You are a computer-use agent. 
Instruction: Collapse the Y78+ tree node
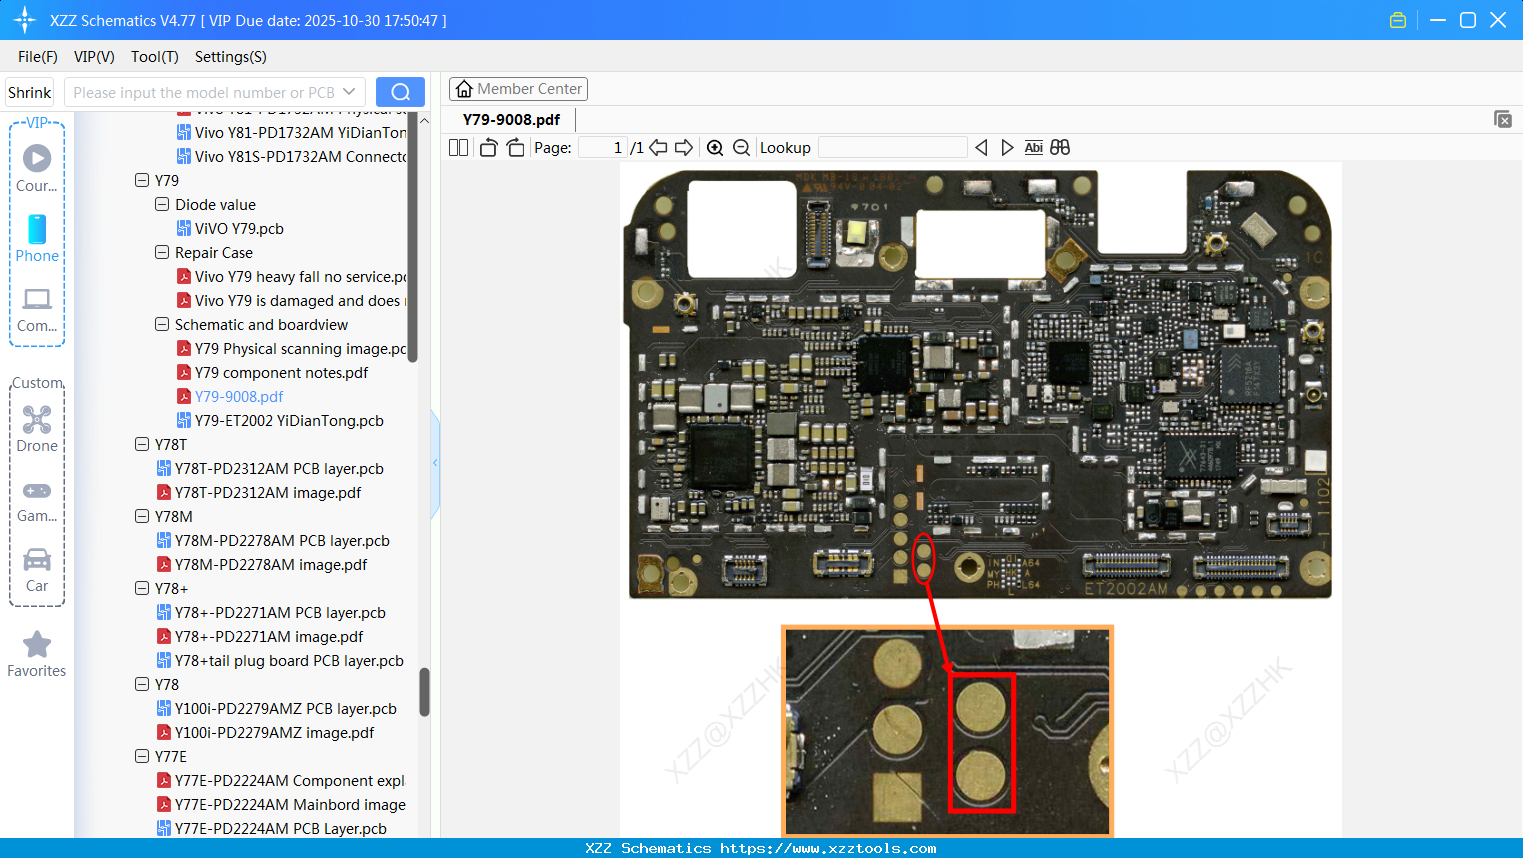click(142, 589)
